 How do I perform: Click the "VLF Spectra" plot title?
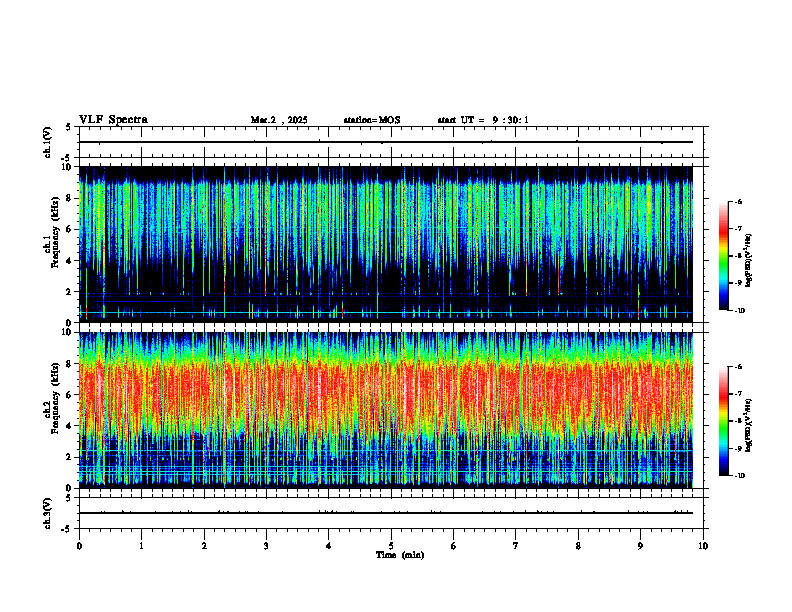pyautogui.click(x=113, y=120)
